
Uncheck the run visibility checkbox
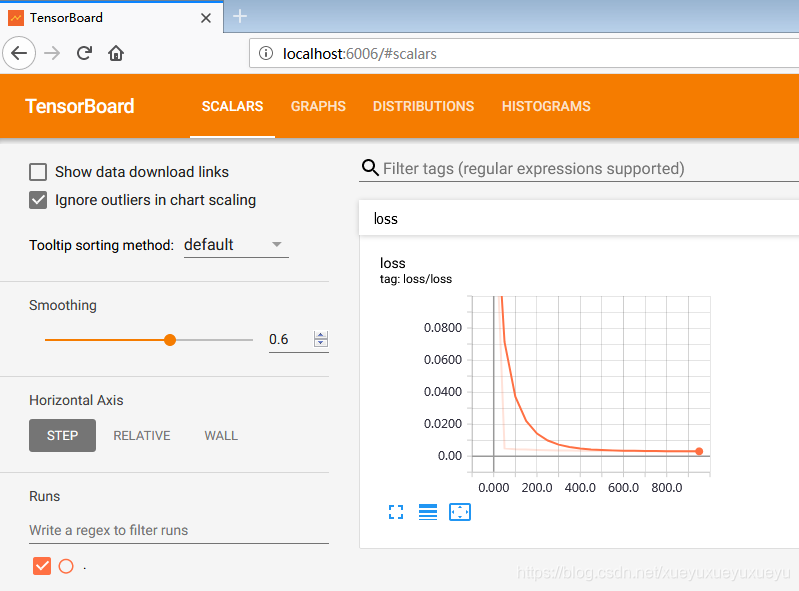click(42, 566)
